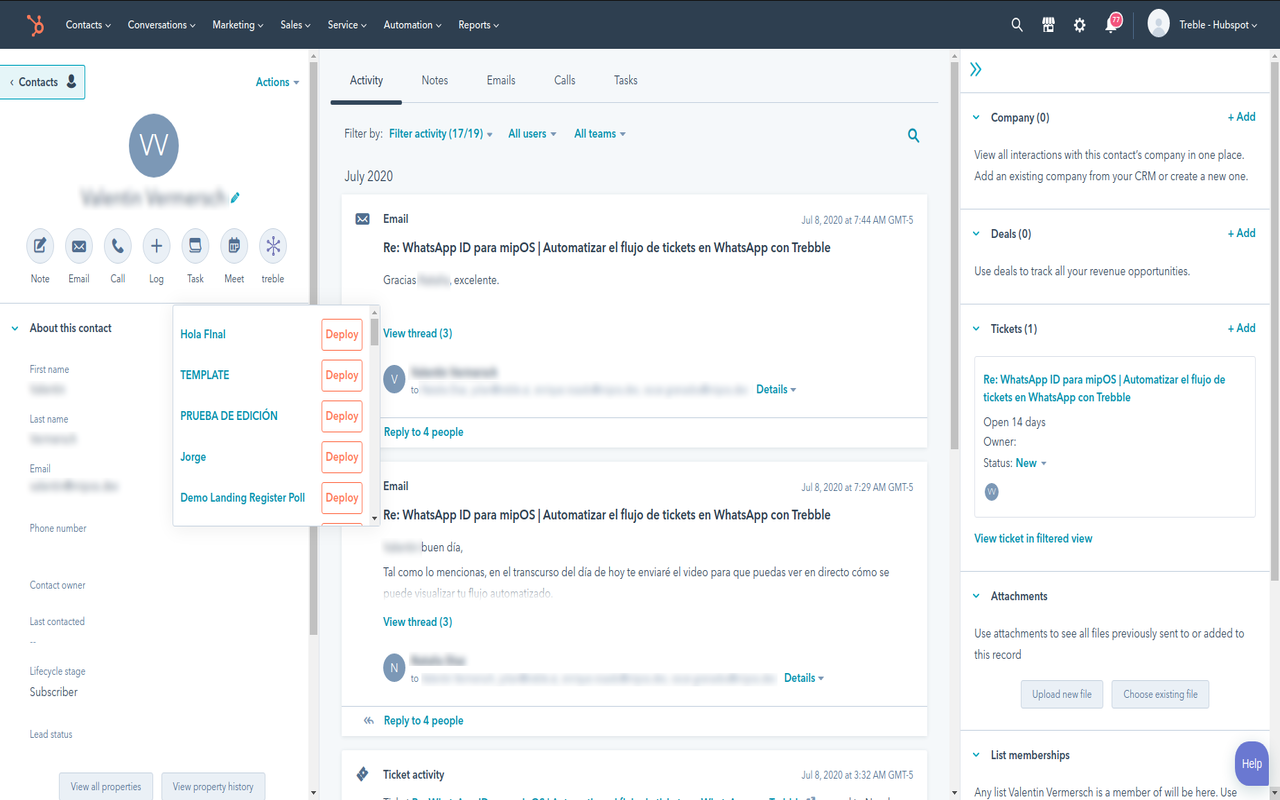
Task: Click the Call icon for this contact
Action: 117,246
